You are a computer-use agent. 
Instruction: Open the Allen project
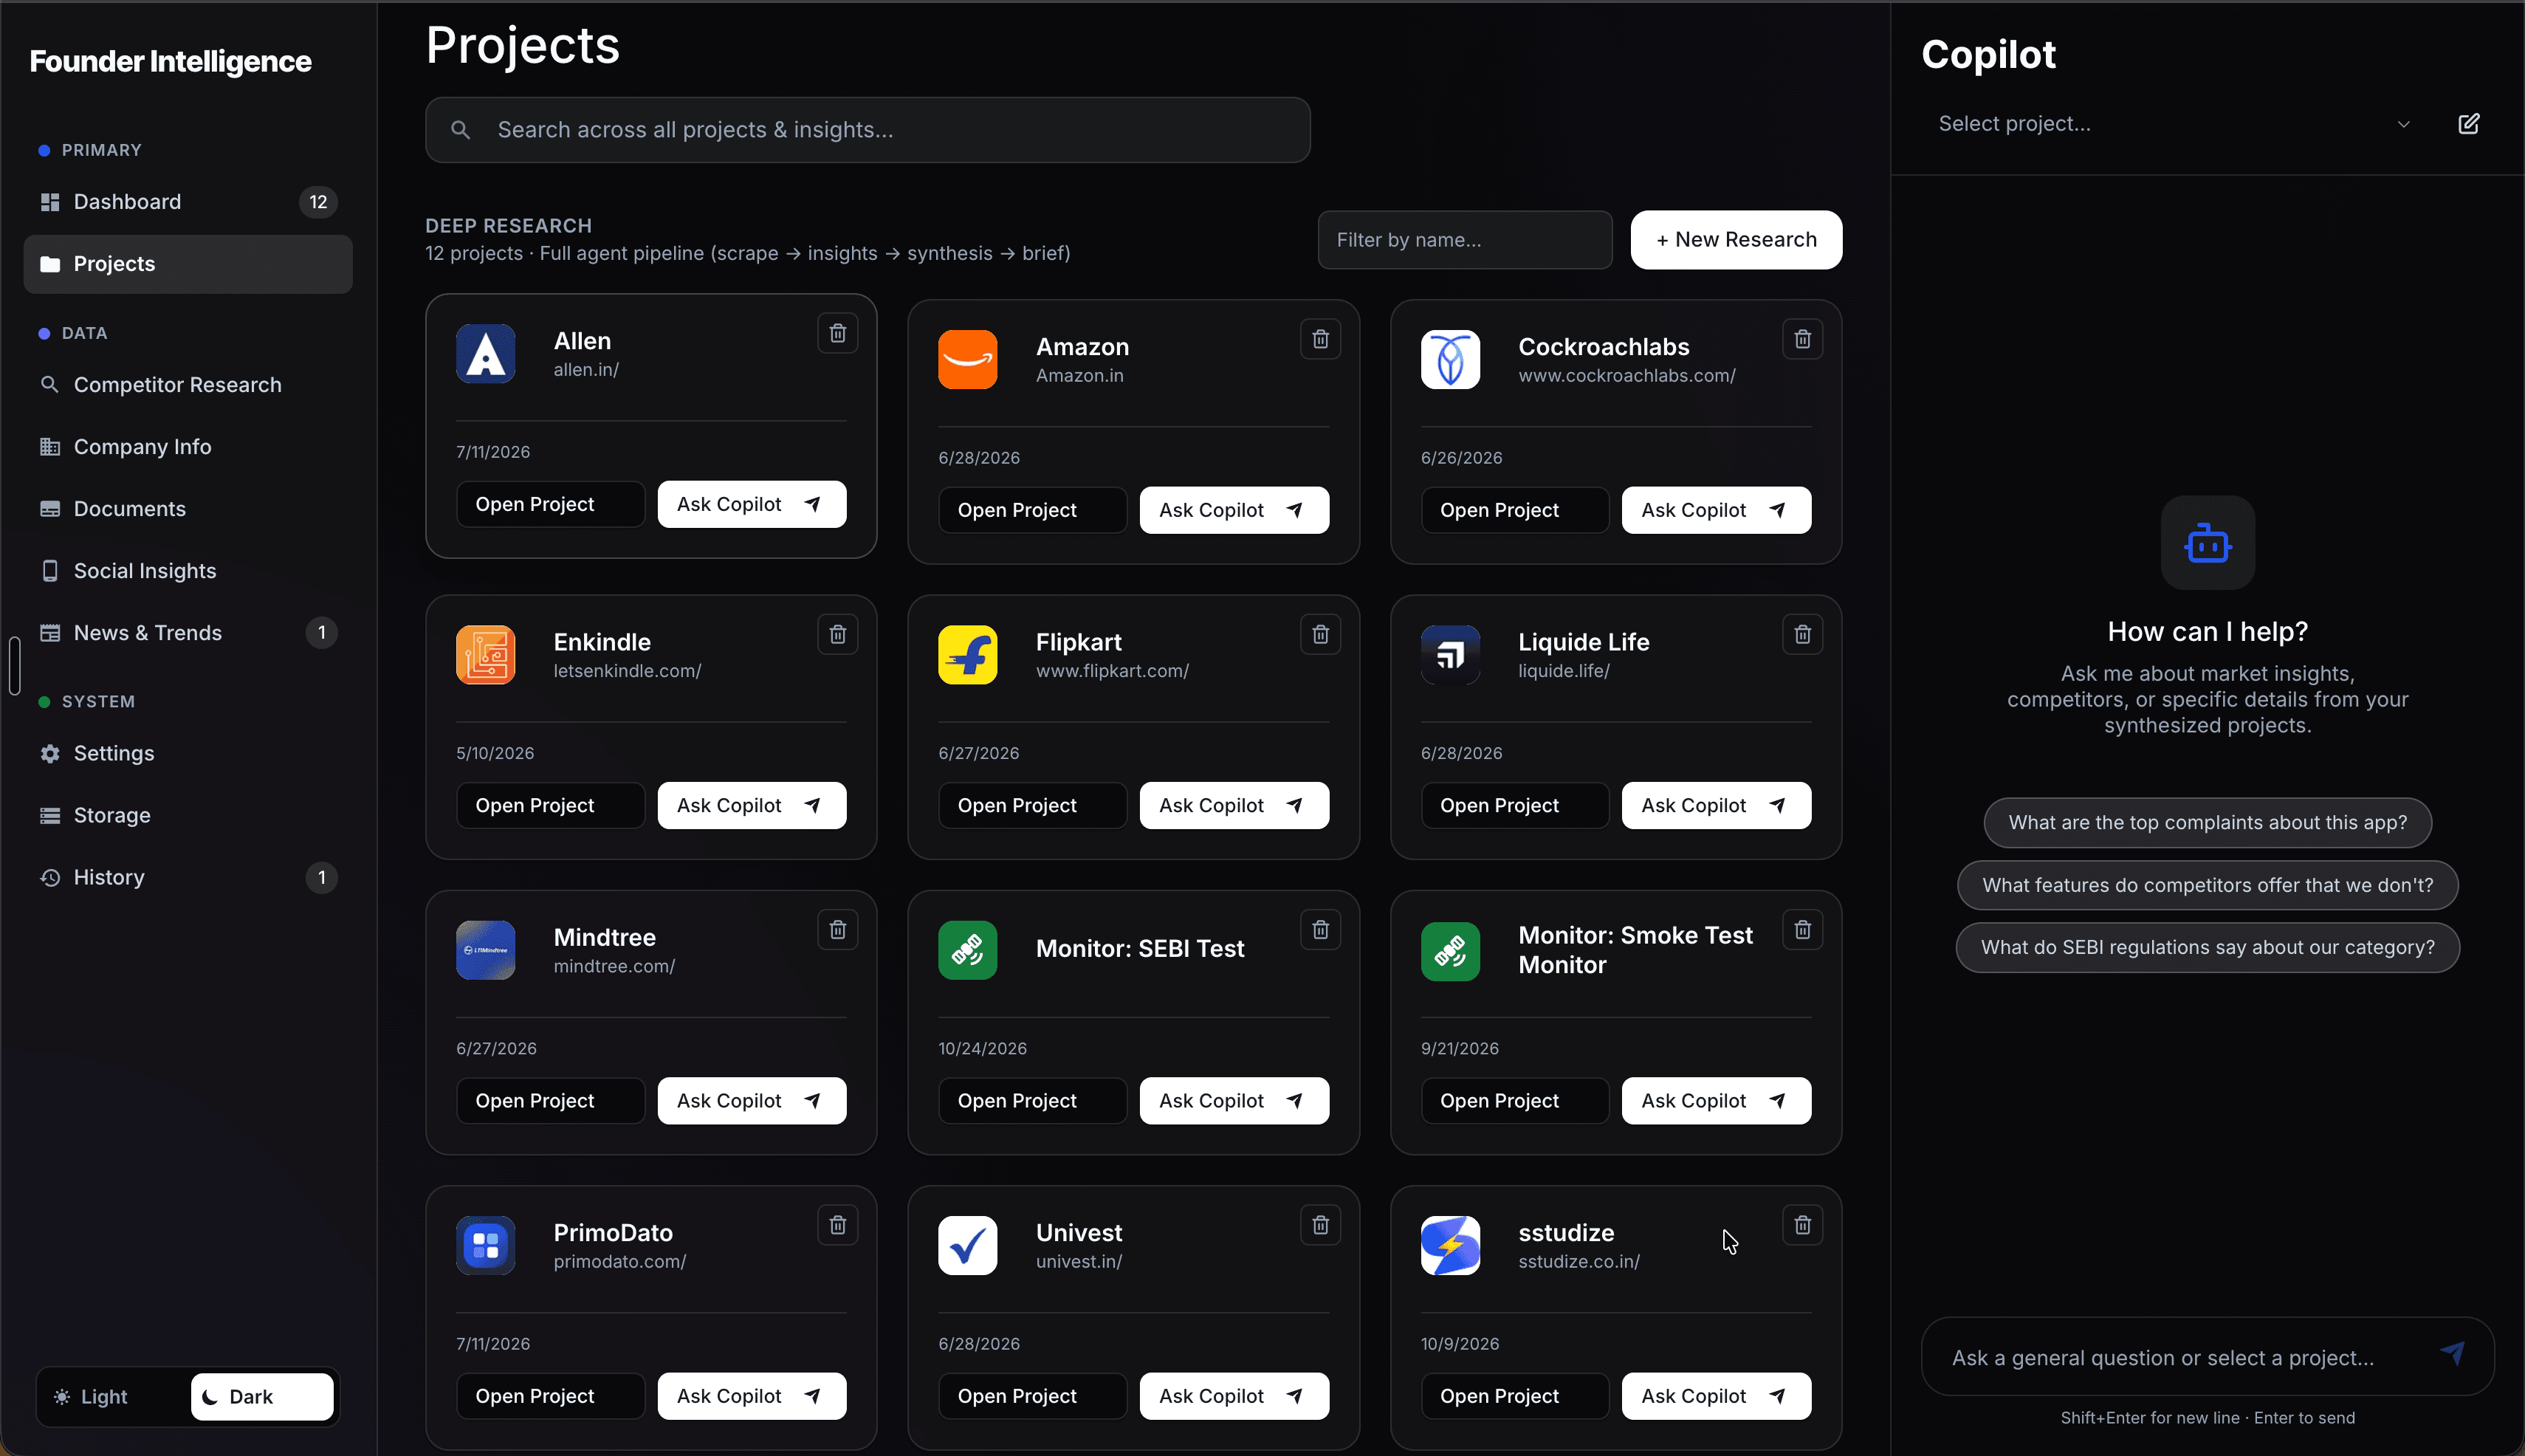click(x=550, y=504)
